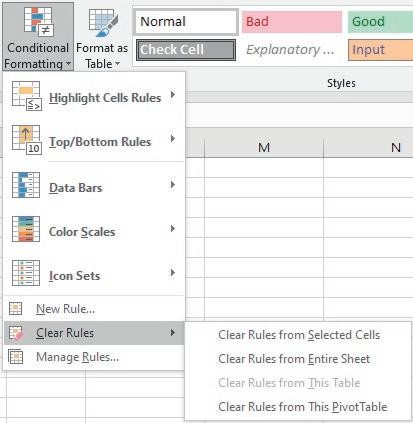Expand the Highlight Cells Rules submenu arrow
Image resolution: width=413 pixels, height=423 pixels.
click(173, 95)
